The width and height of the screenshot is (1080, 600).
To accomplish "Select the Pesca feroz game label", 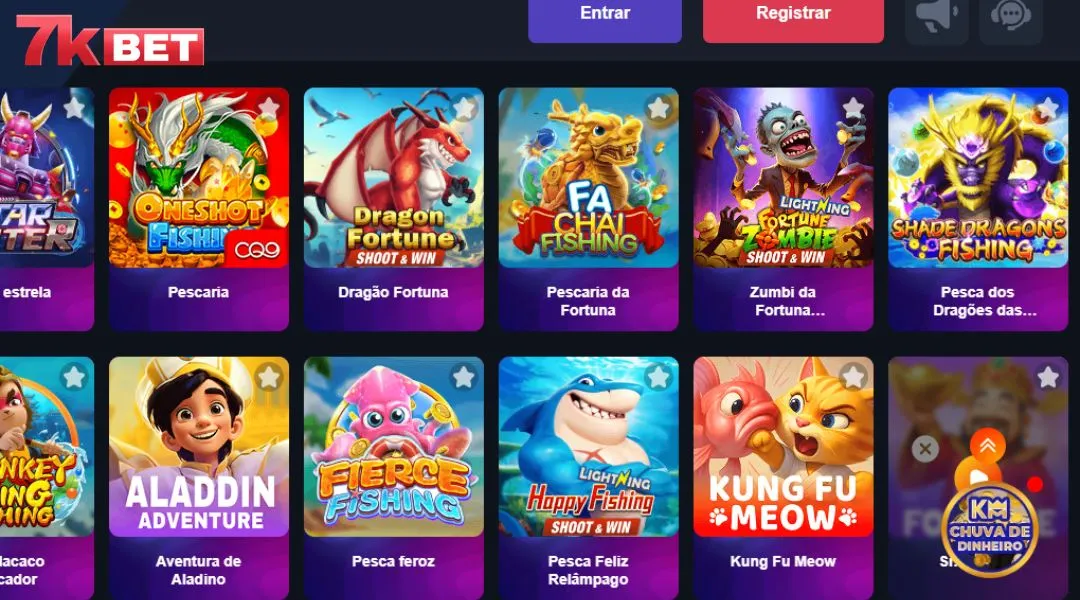I will click(393, 561).
